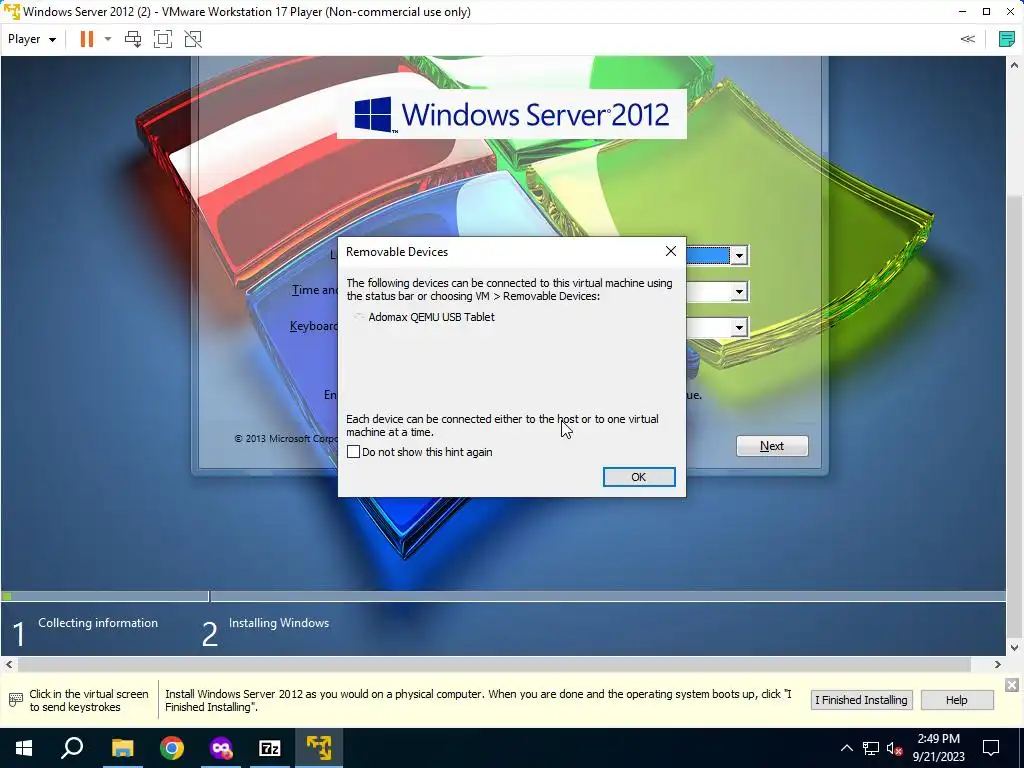Show hidden system tray icons
The image size is (1024, 768).
click(x=846, y=748)
